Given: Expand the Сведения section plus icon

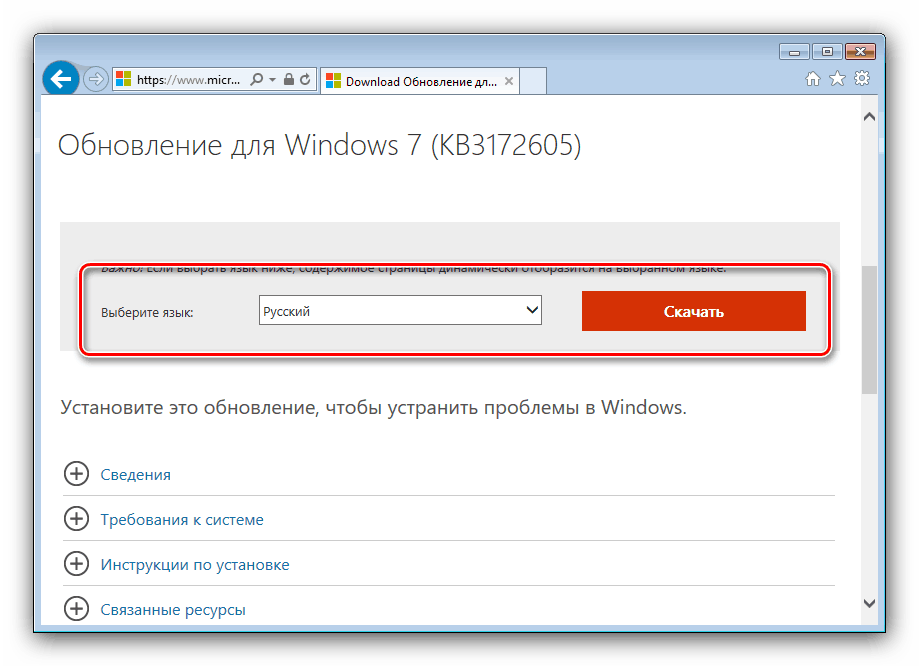Looking at the screenshot, I should (x=76, y=474).
